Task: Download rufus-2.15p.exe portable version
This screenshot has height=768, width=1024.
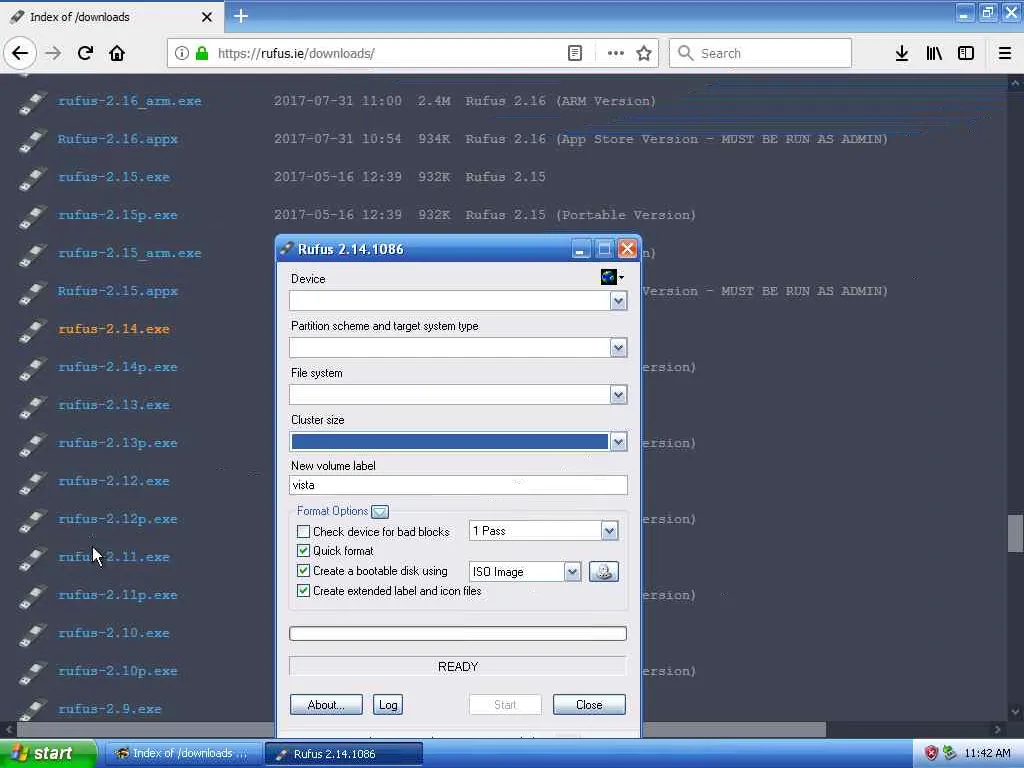Action: coord(118,215)
